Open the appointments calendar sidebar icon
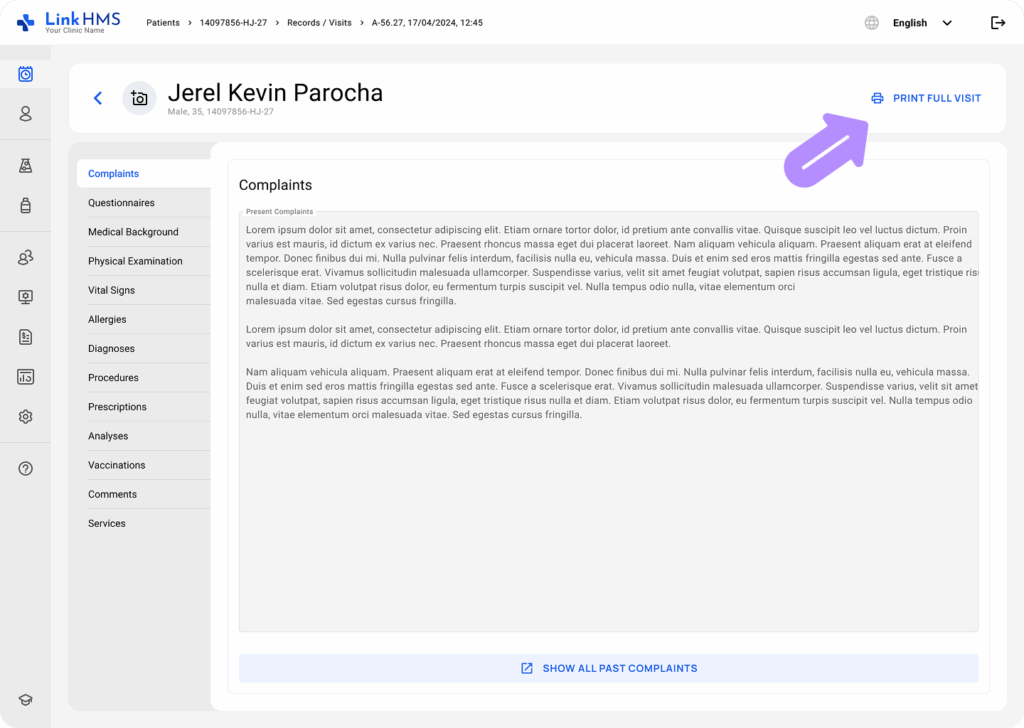The image size is (1024, 728). click(26, 74)
